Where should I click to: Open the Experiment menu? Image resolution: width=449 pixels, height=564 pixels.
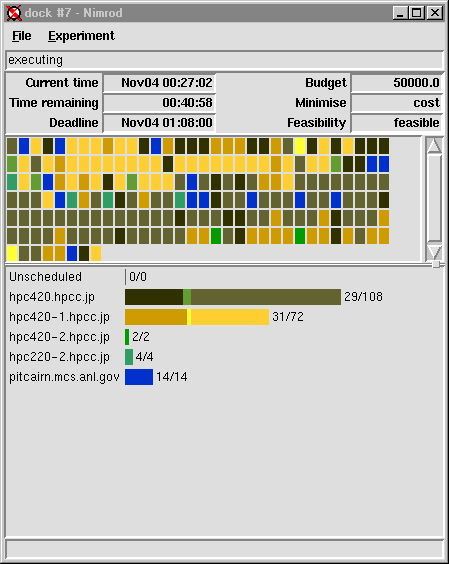(x=81, y=36)
